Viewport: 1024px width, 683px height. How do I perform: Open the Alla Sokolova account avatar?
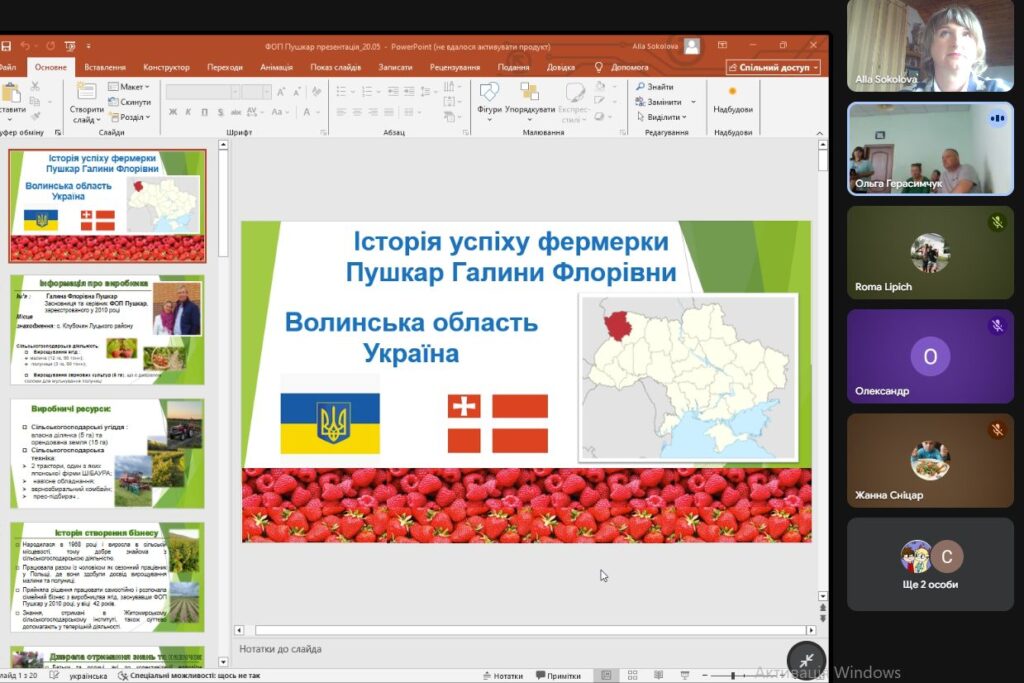(x=692, y=46)
